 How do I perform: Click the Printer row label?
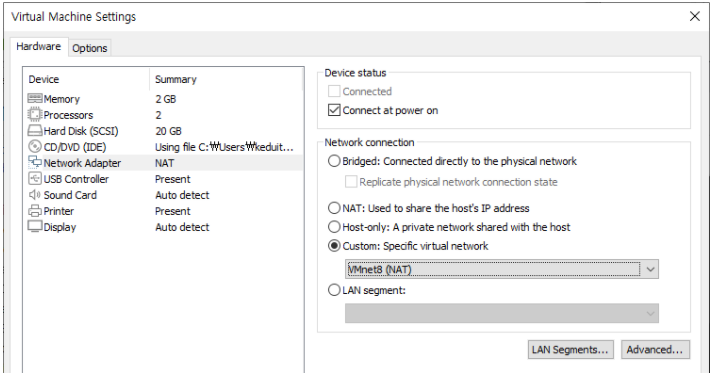(58, 211)
